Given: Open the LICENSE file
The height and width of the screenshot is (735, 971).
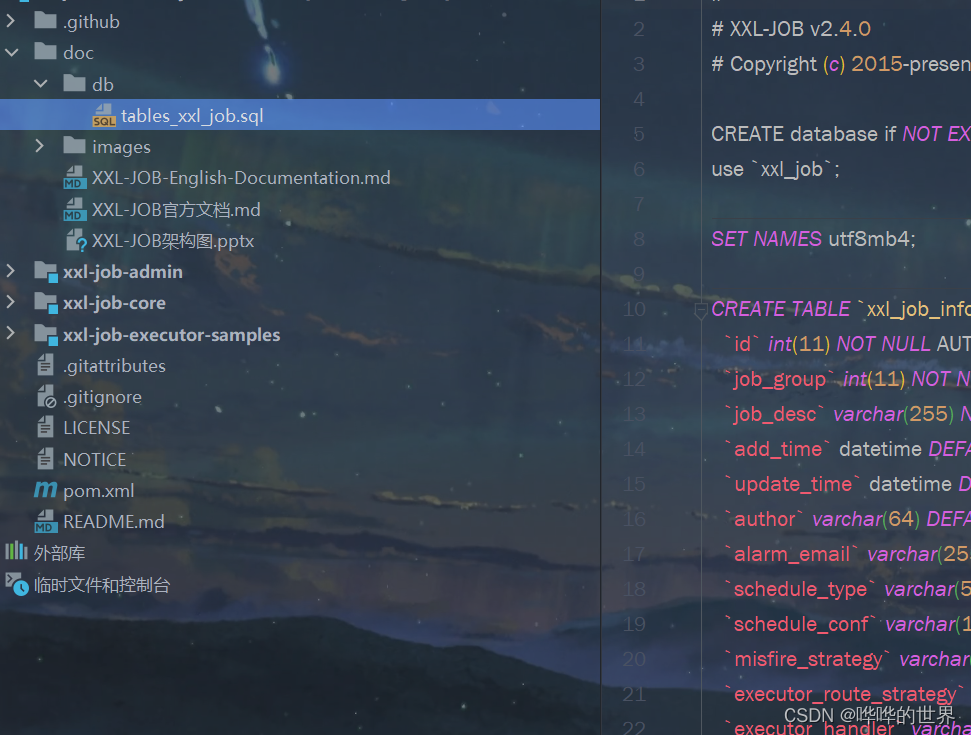Looking at the screenshot, I should point(97,428).
